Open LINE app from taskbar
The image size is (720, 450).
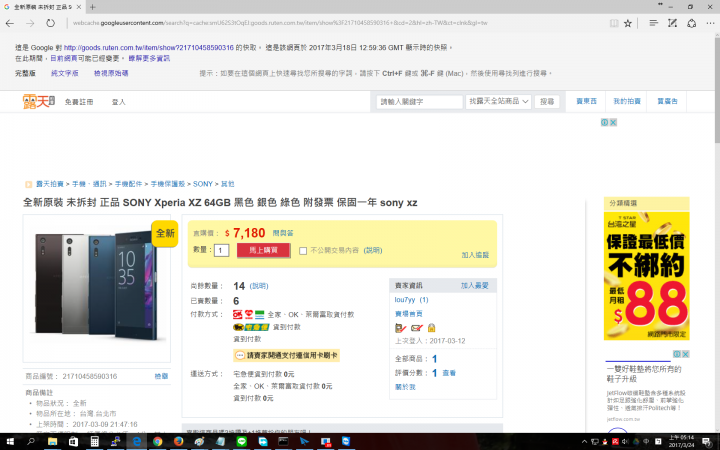click(242, 442)
